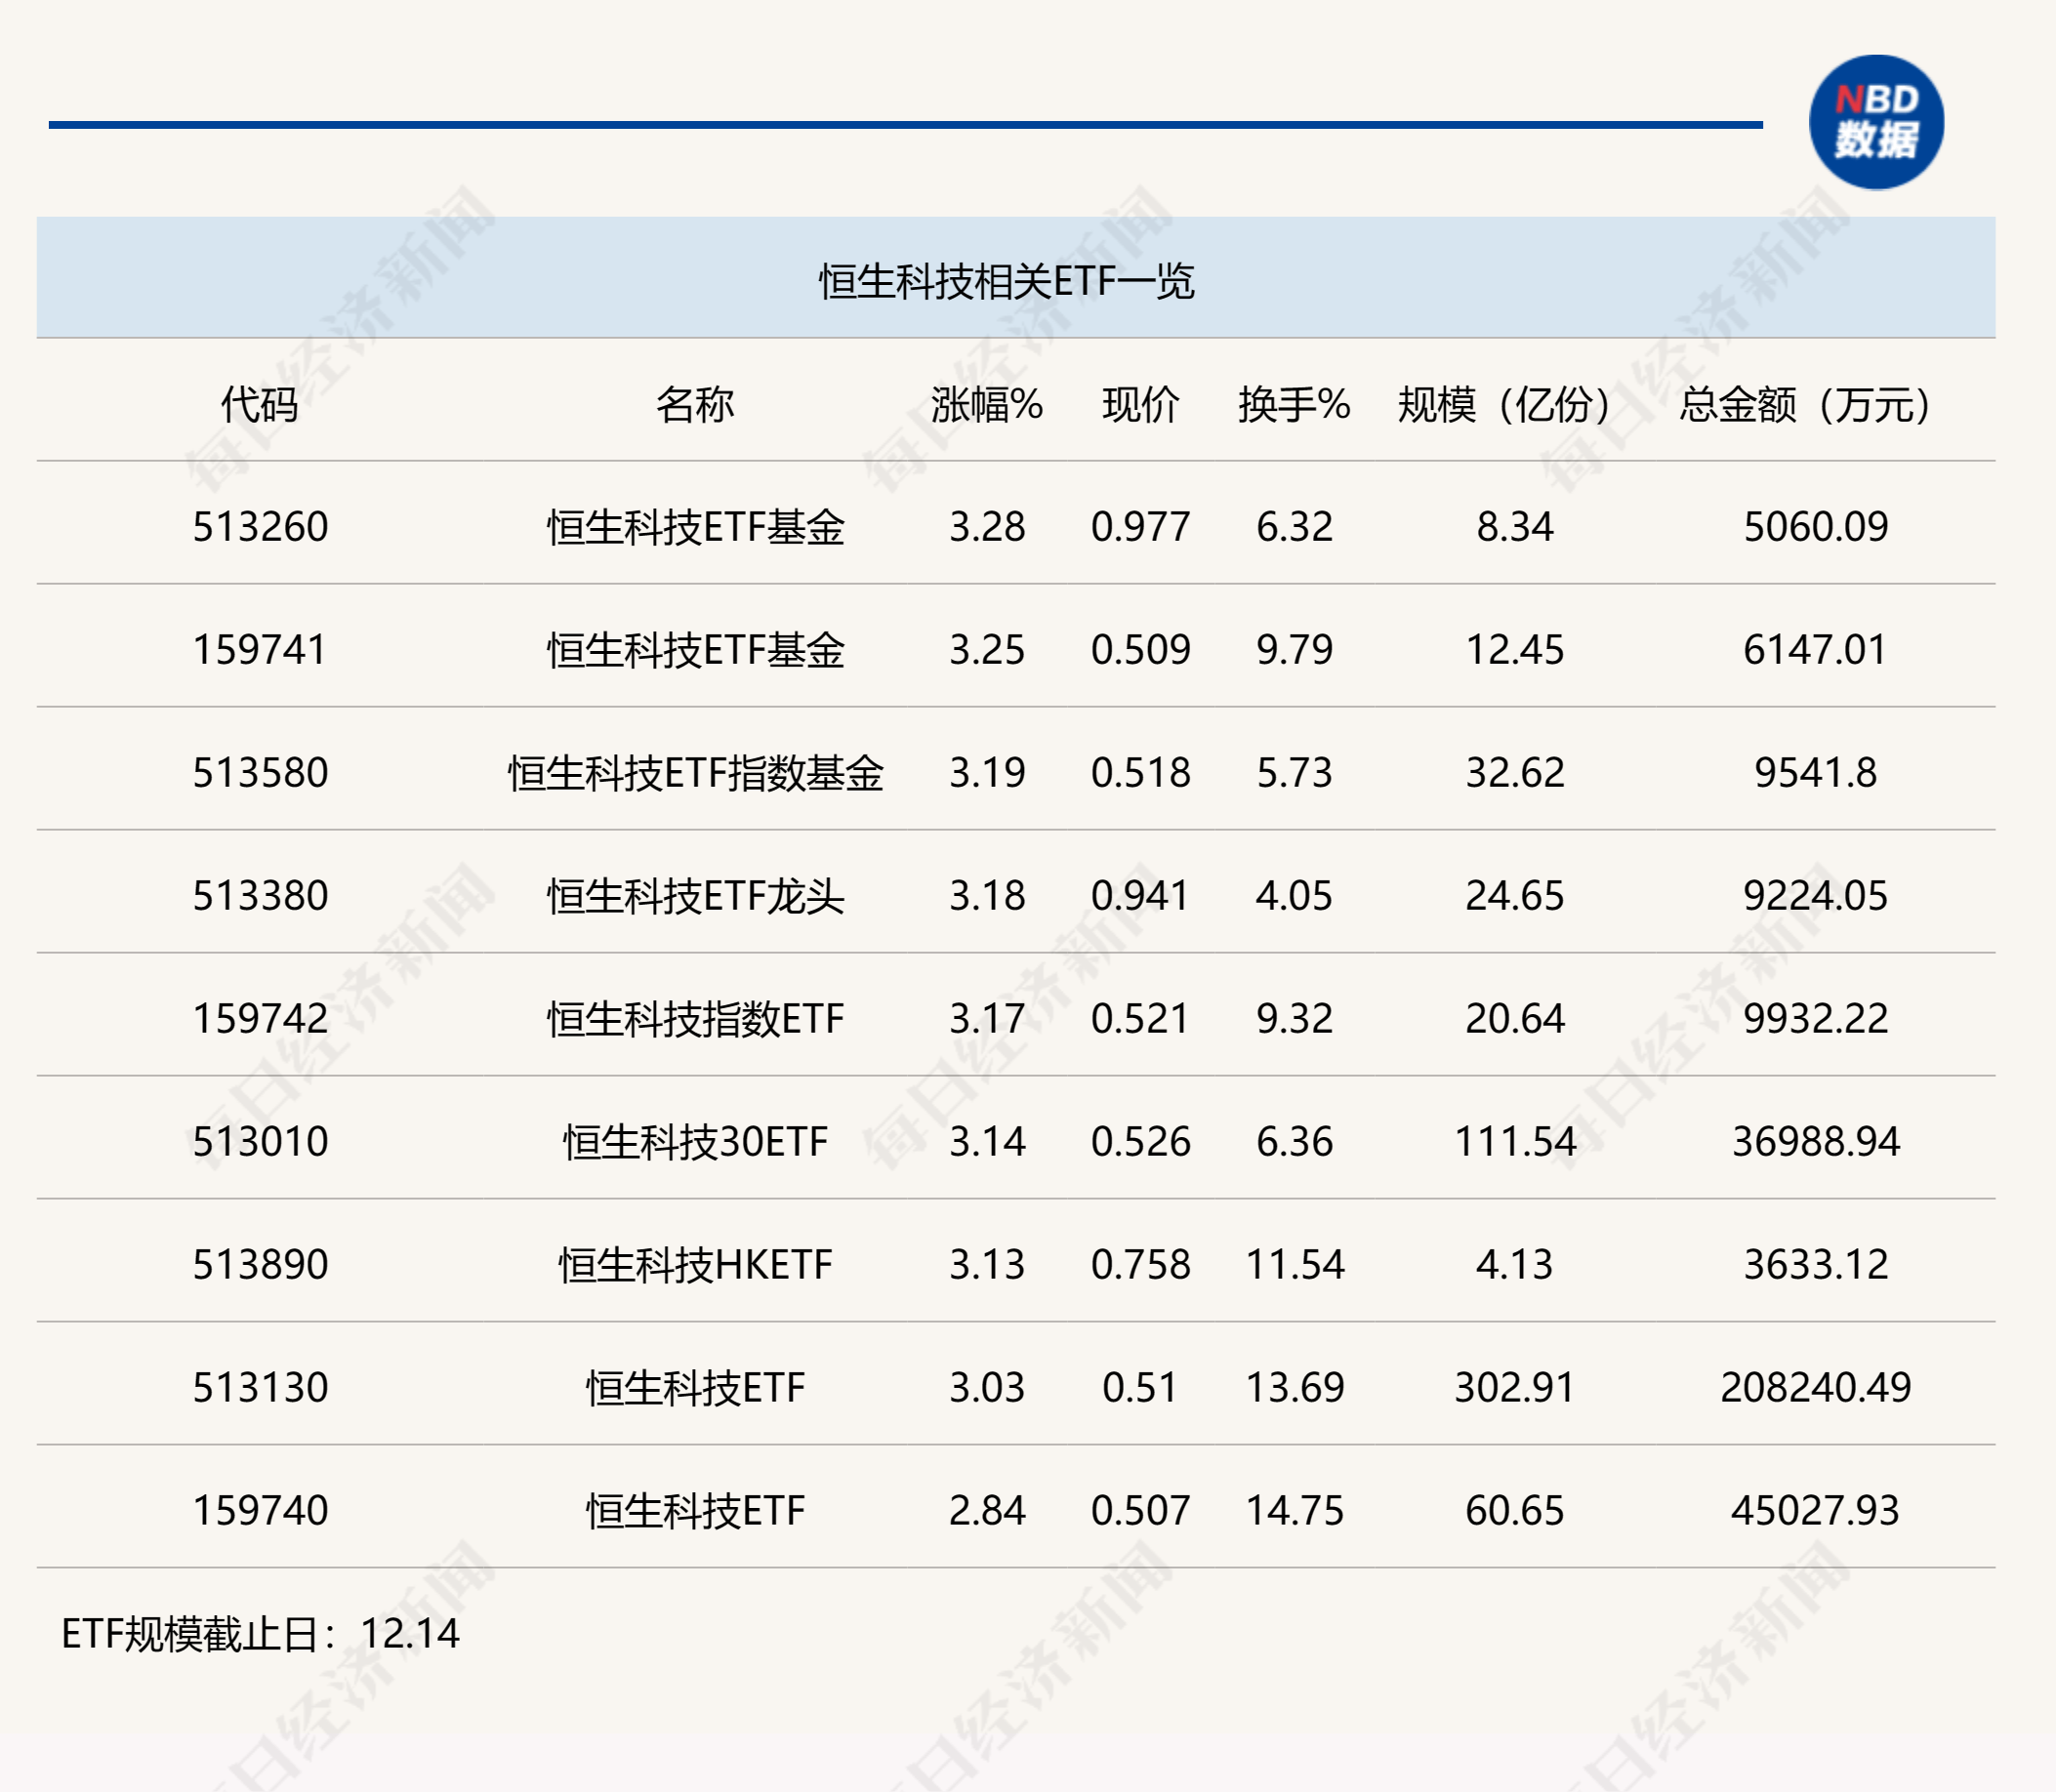Click the 代码 column header
Image resolution: width=2056 pixels, height=1792 pixels.
260,404
